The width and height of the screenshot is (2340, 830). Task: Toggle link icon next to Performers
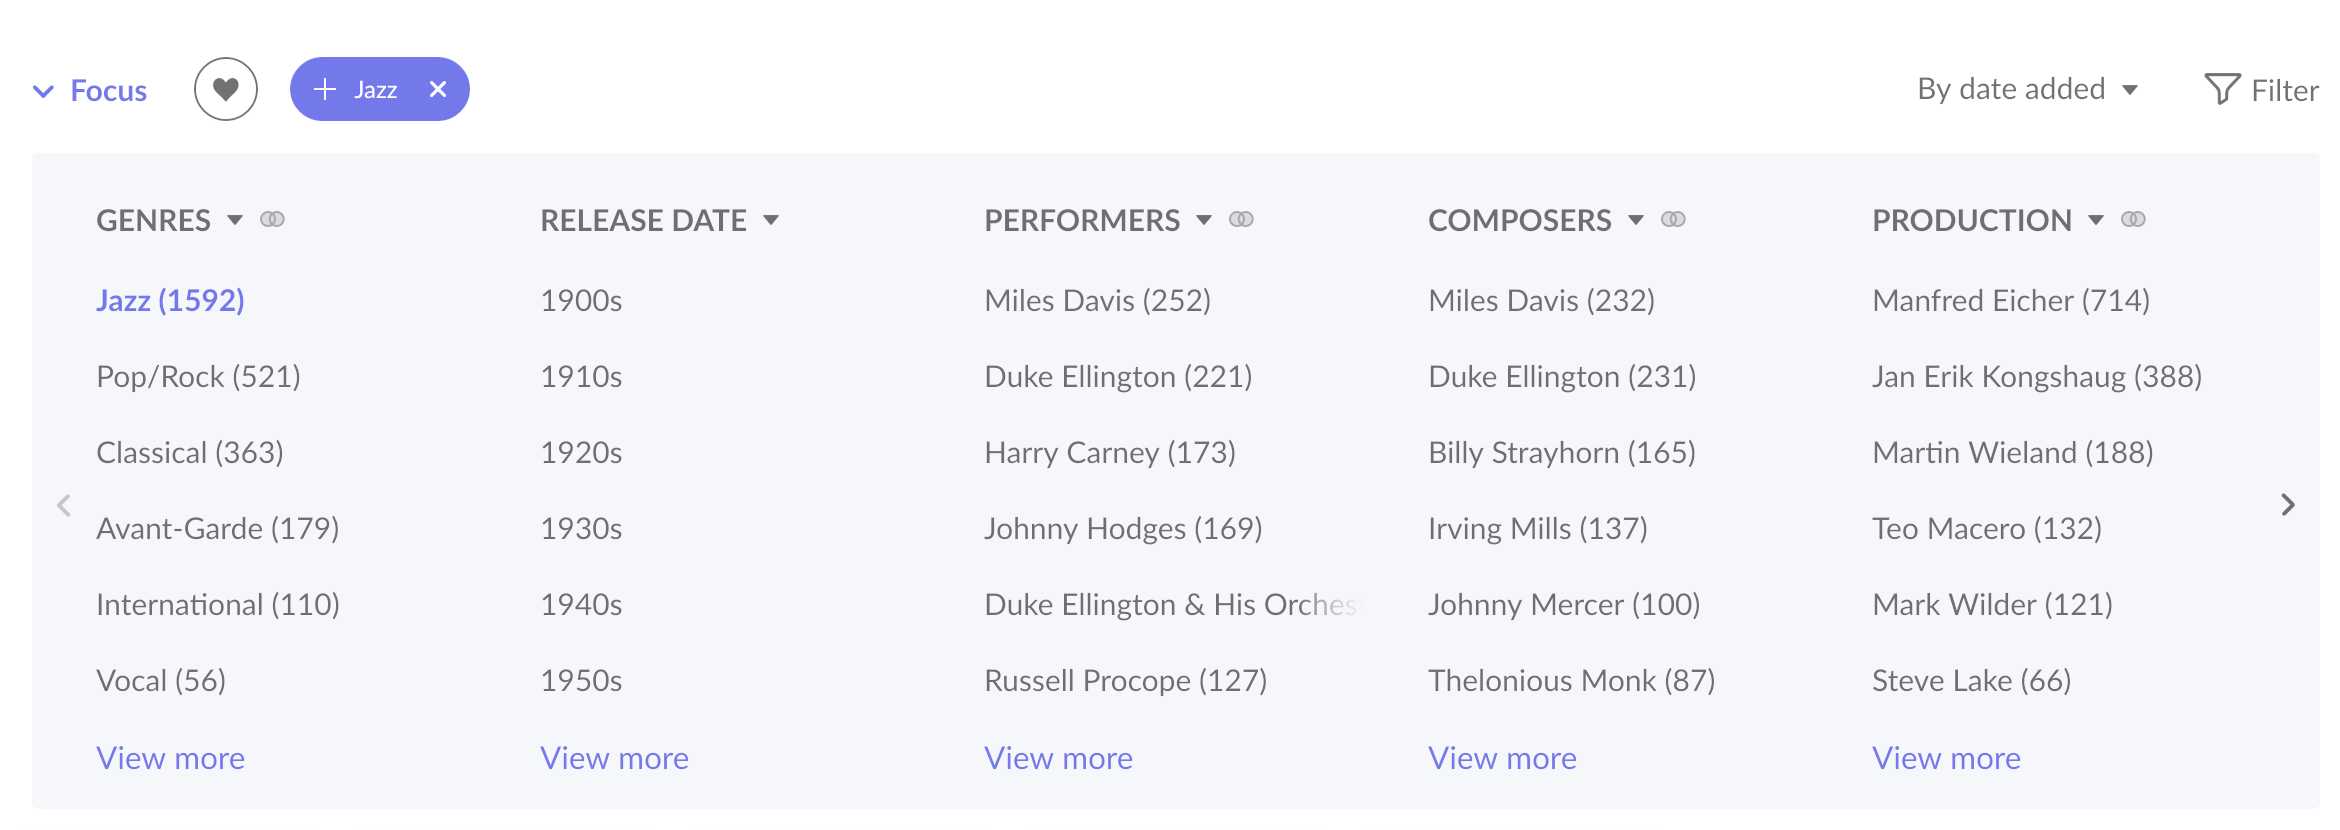tap(1241, 219)
